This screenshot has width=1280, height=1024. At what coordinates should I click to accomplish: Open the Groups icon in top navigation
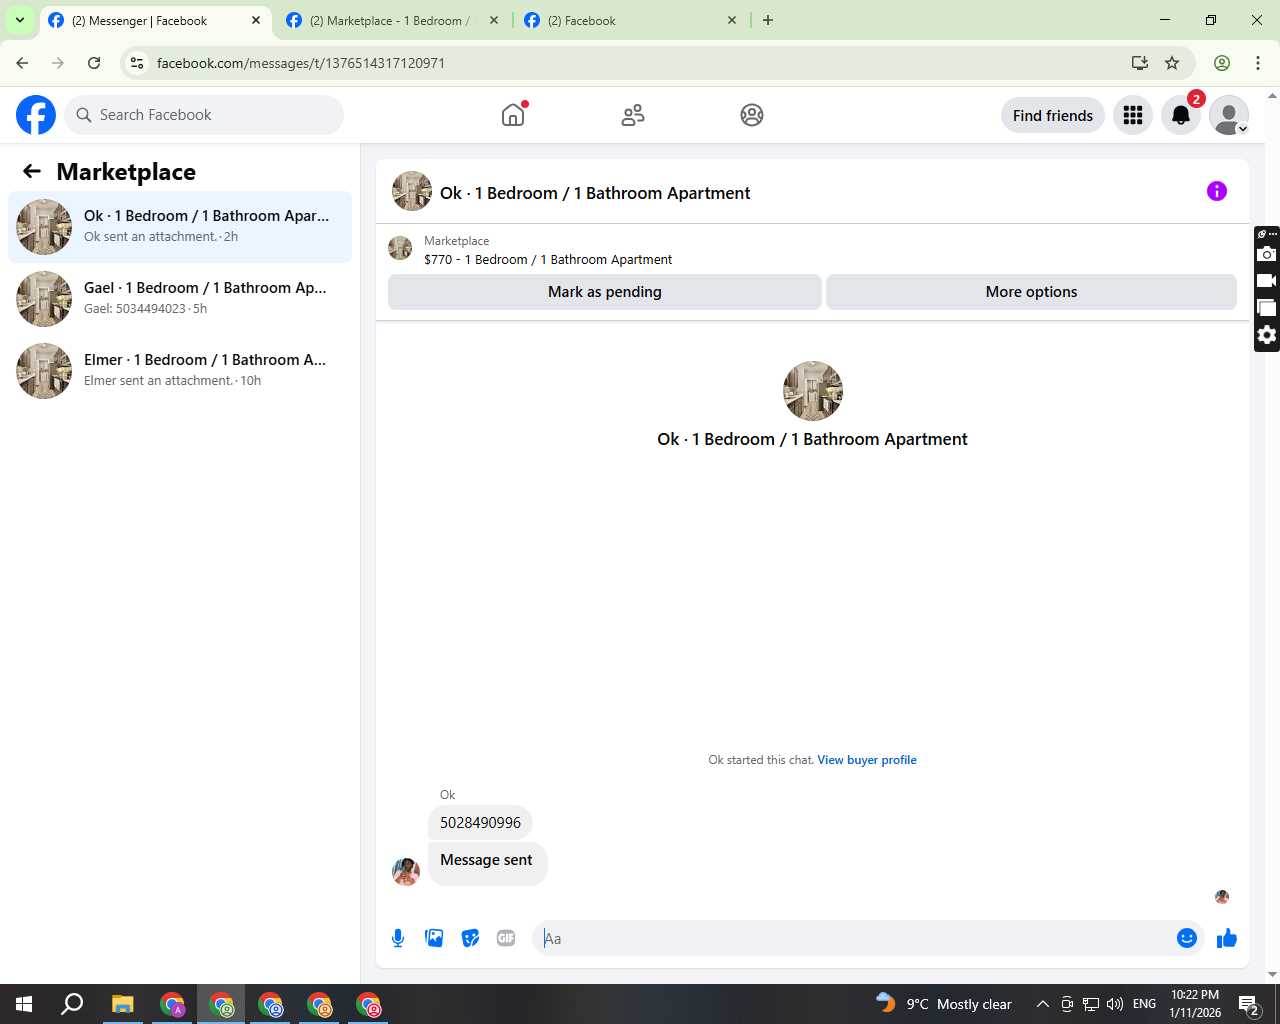point(752,115)
